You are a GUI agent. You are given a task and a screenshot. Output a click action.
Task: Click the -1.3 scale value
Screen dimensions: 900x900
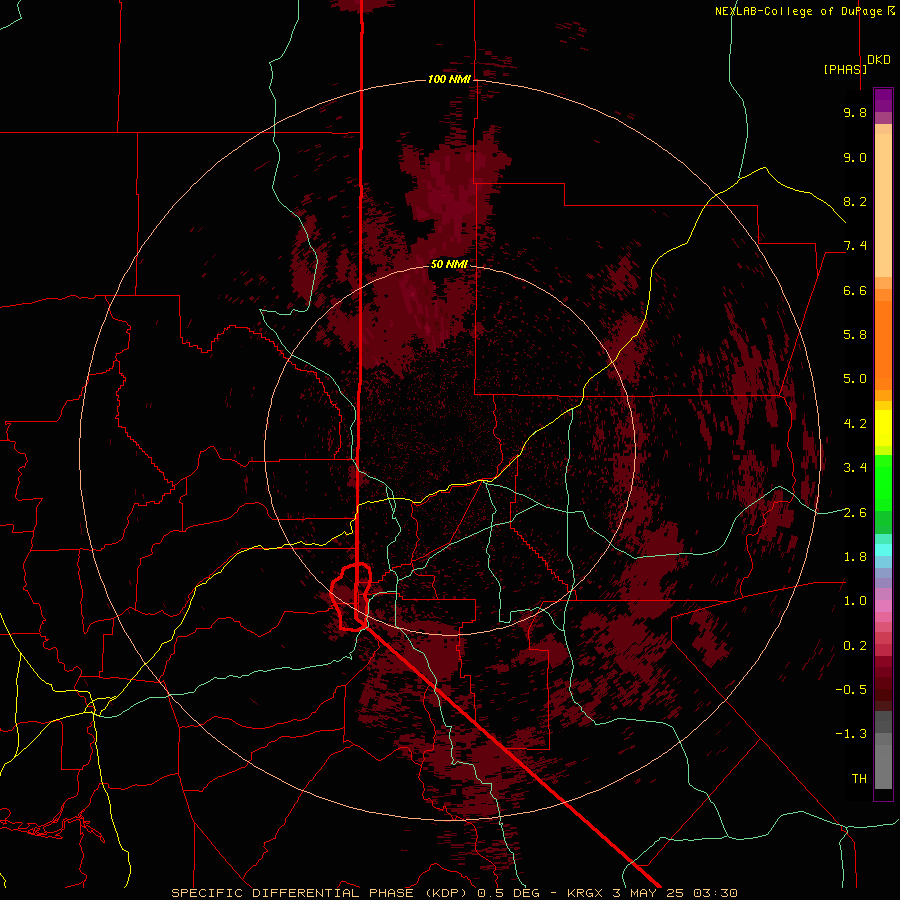click(851, 734)
